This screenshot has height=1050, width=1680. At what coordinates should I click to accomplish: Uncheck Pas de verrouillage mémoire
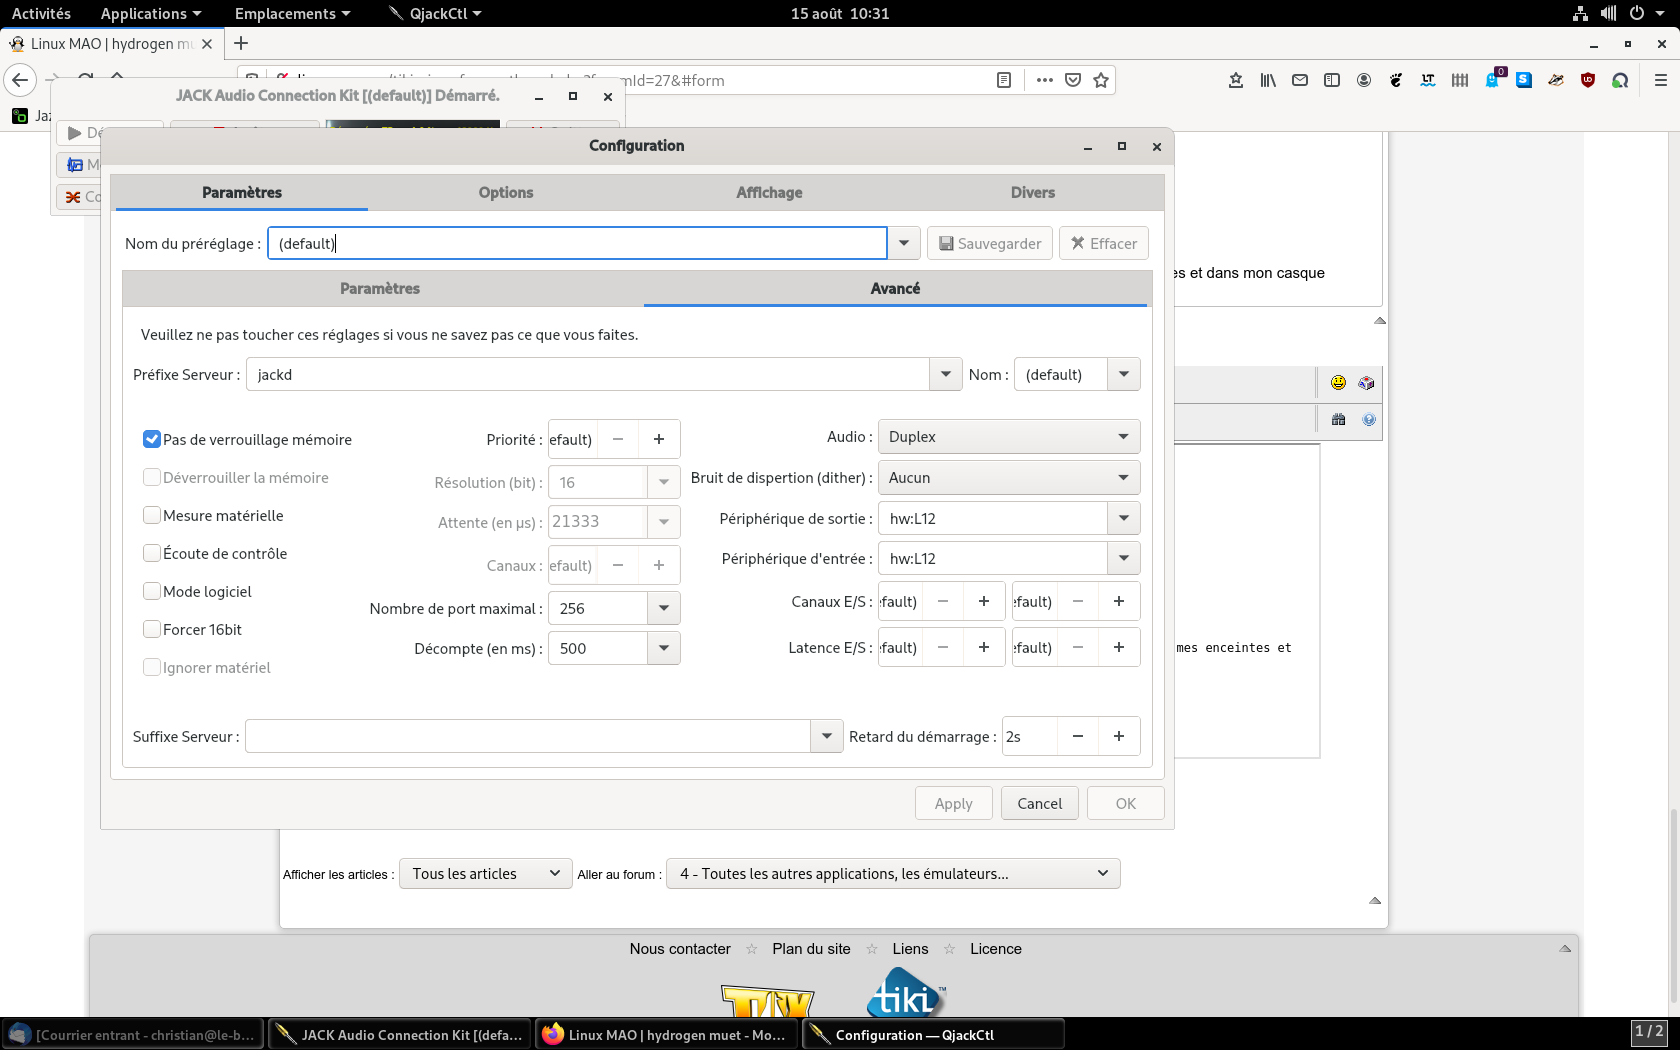coord(152,439)
